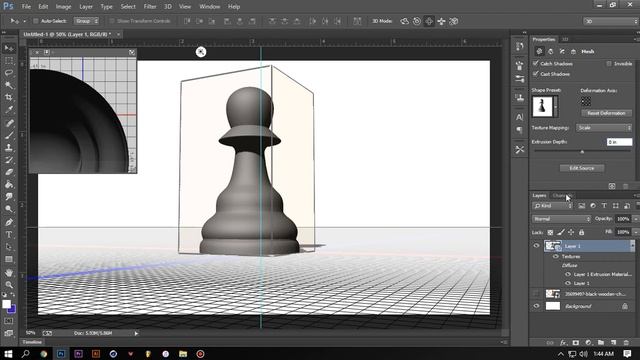Open the Auto-Select Group dropdown
640x360 pixels.
pos(86,21)
